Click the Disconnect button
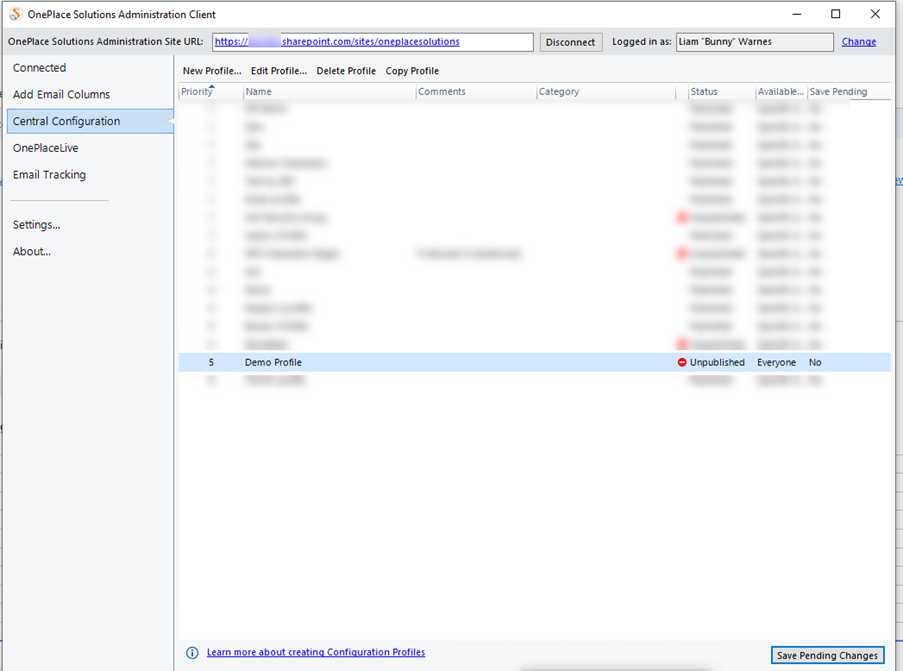This screenshot has height=671, width=903. (571, 42)
